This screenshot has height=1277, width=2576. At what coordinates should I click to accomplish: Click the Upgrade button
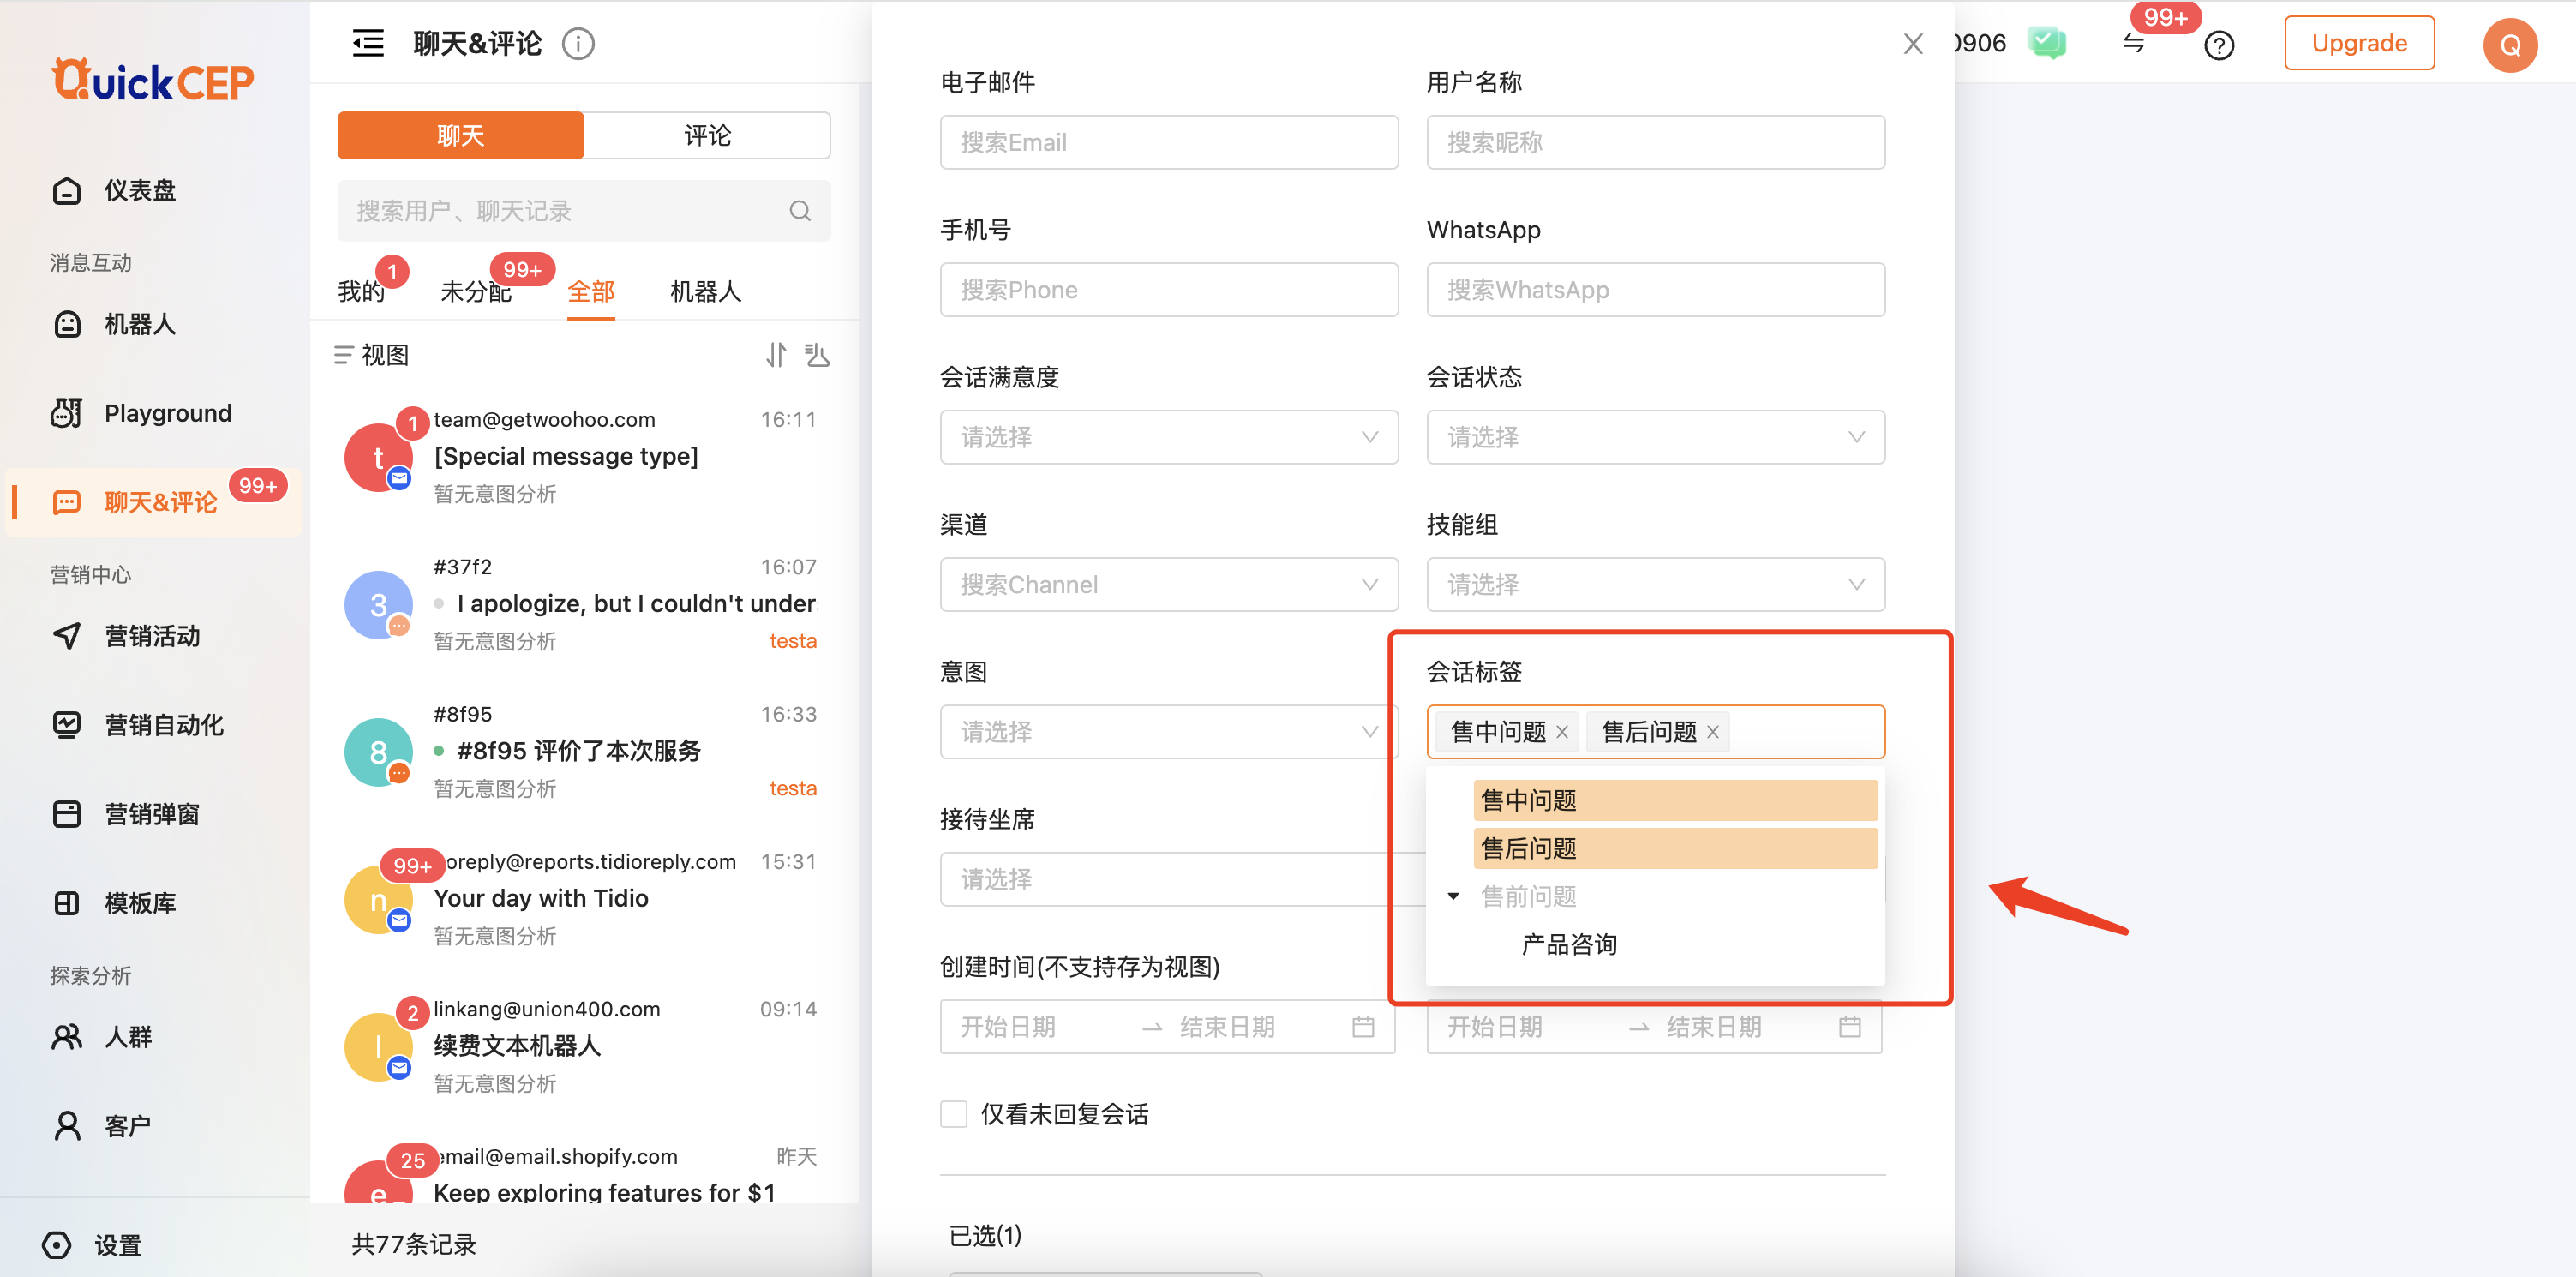(x=2358, y=43)
